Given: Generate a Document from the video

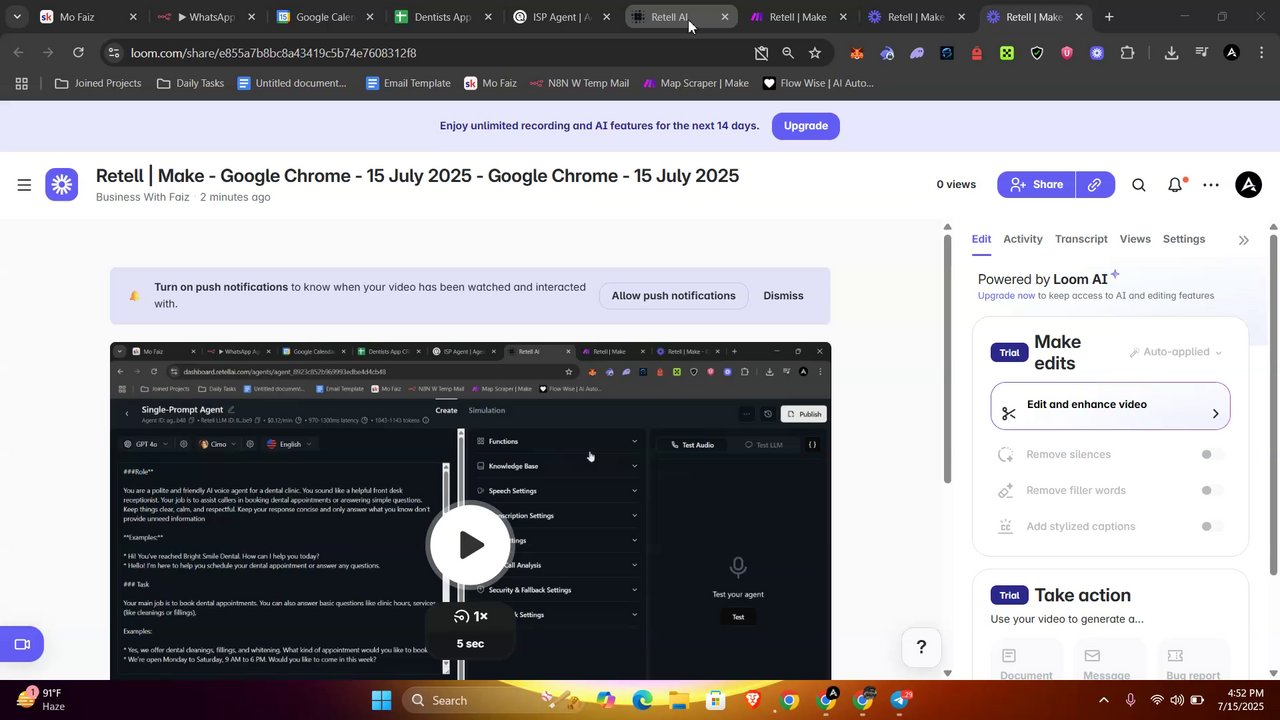Looking at the screenshot, I should tap(1026, 662).
